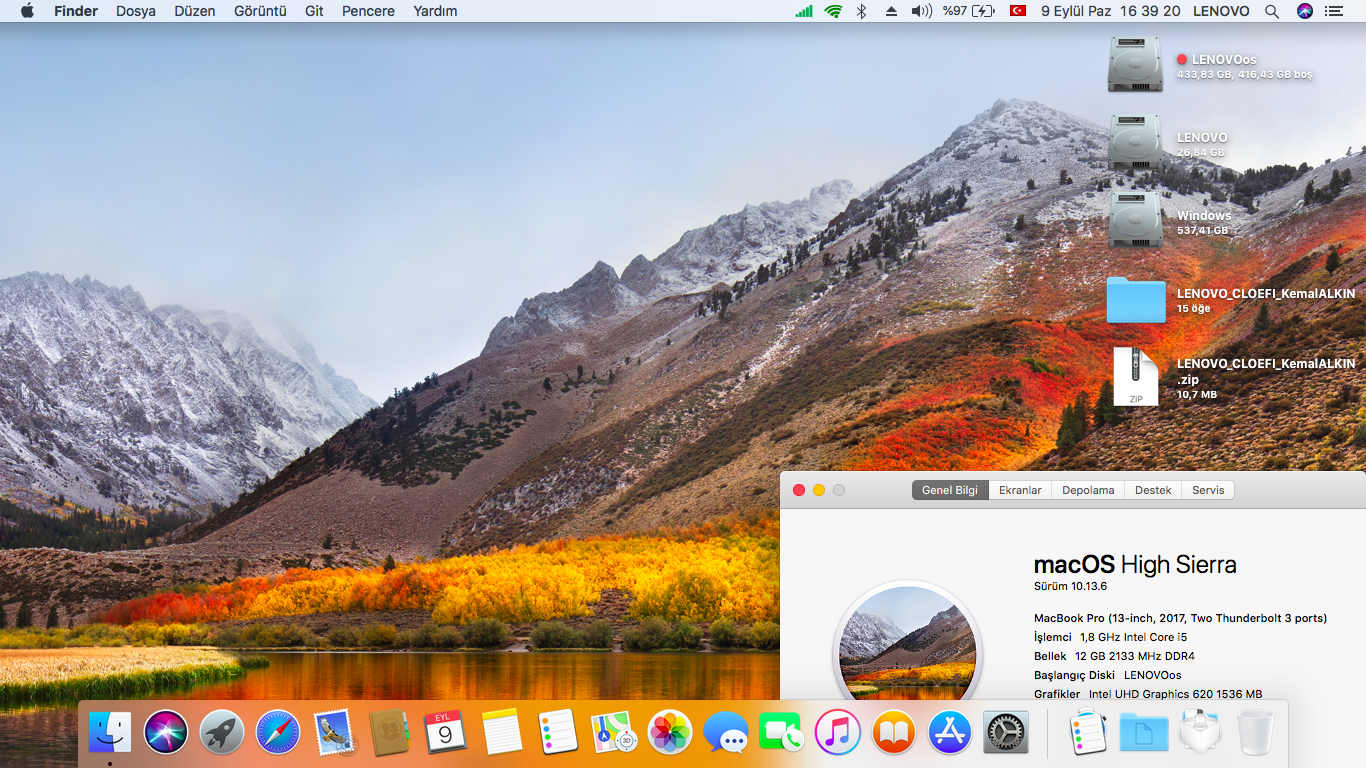Open the Trash in Dock
1366x768 pixels.
[x=1255, y=733]
